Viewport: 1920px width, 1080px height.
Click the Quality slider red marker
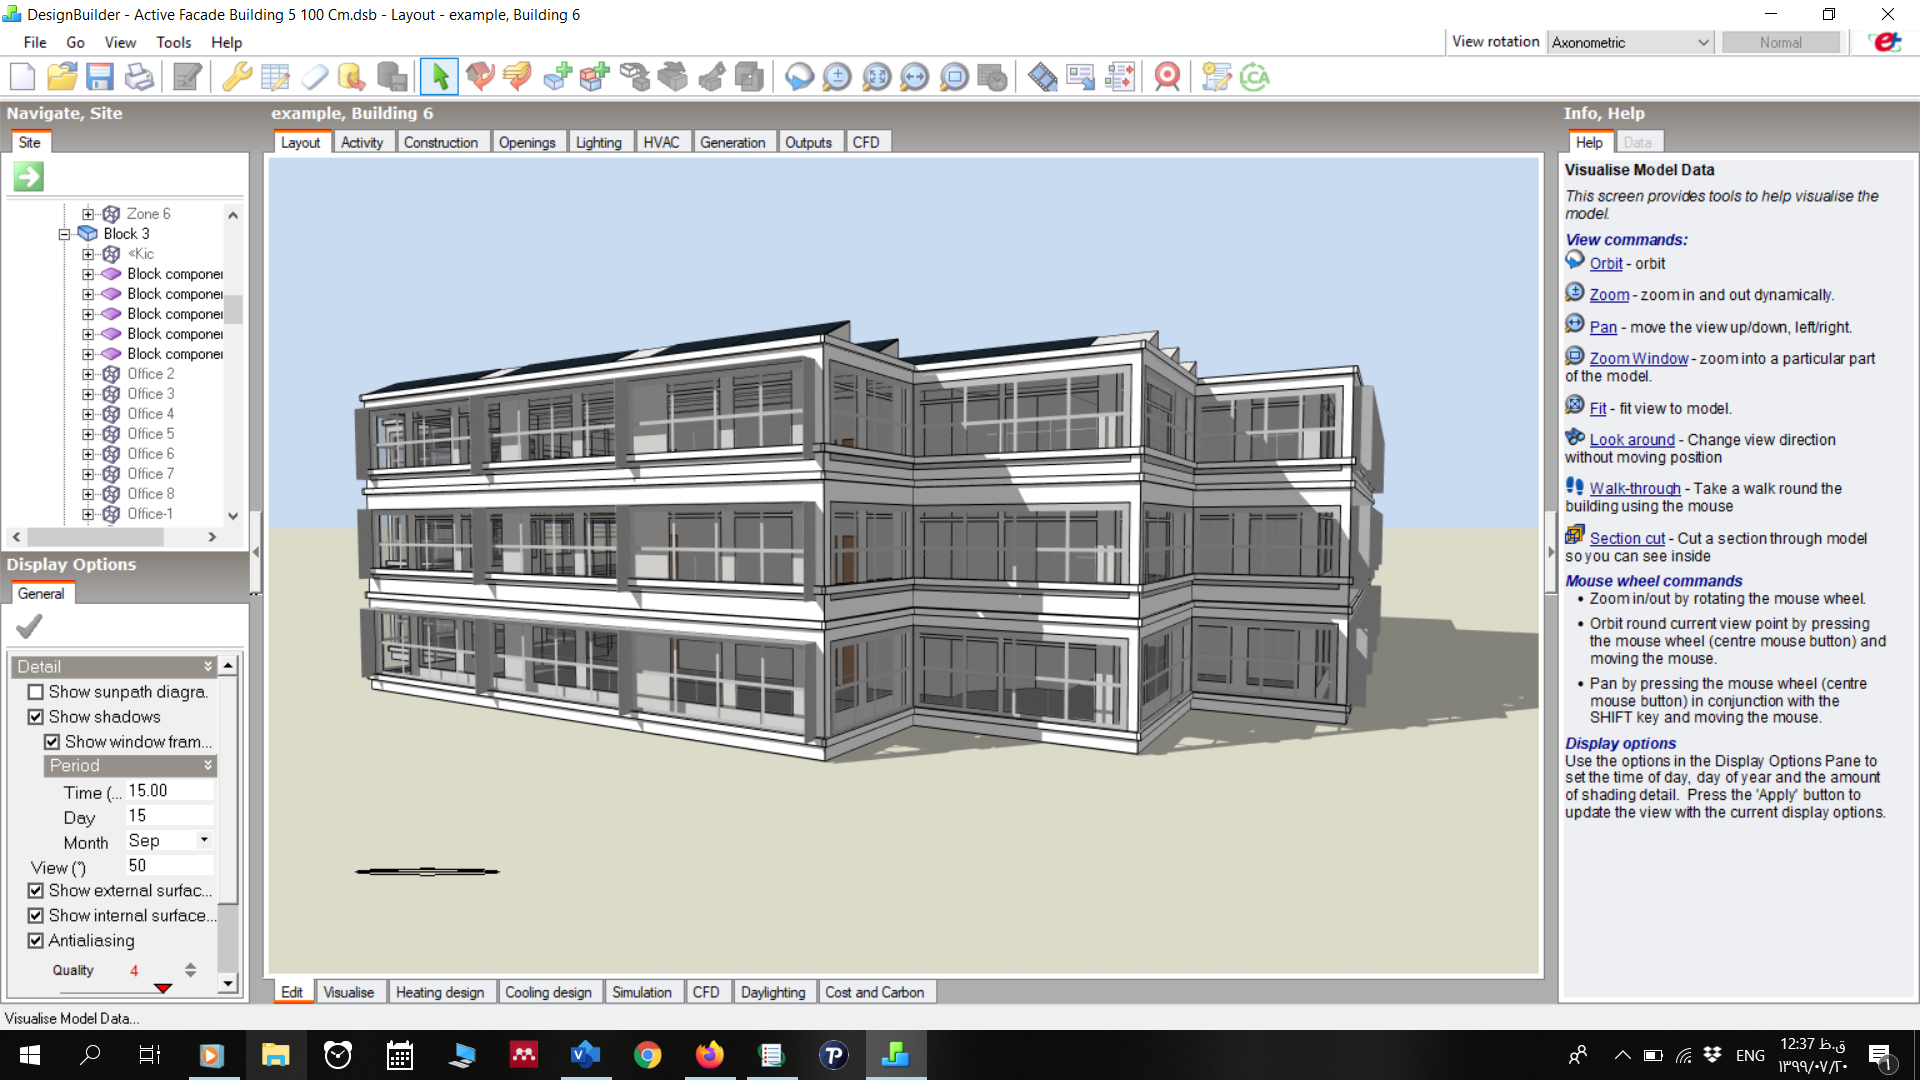162,988
